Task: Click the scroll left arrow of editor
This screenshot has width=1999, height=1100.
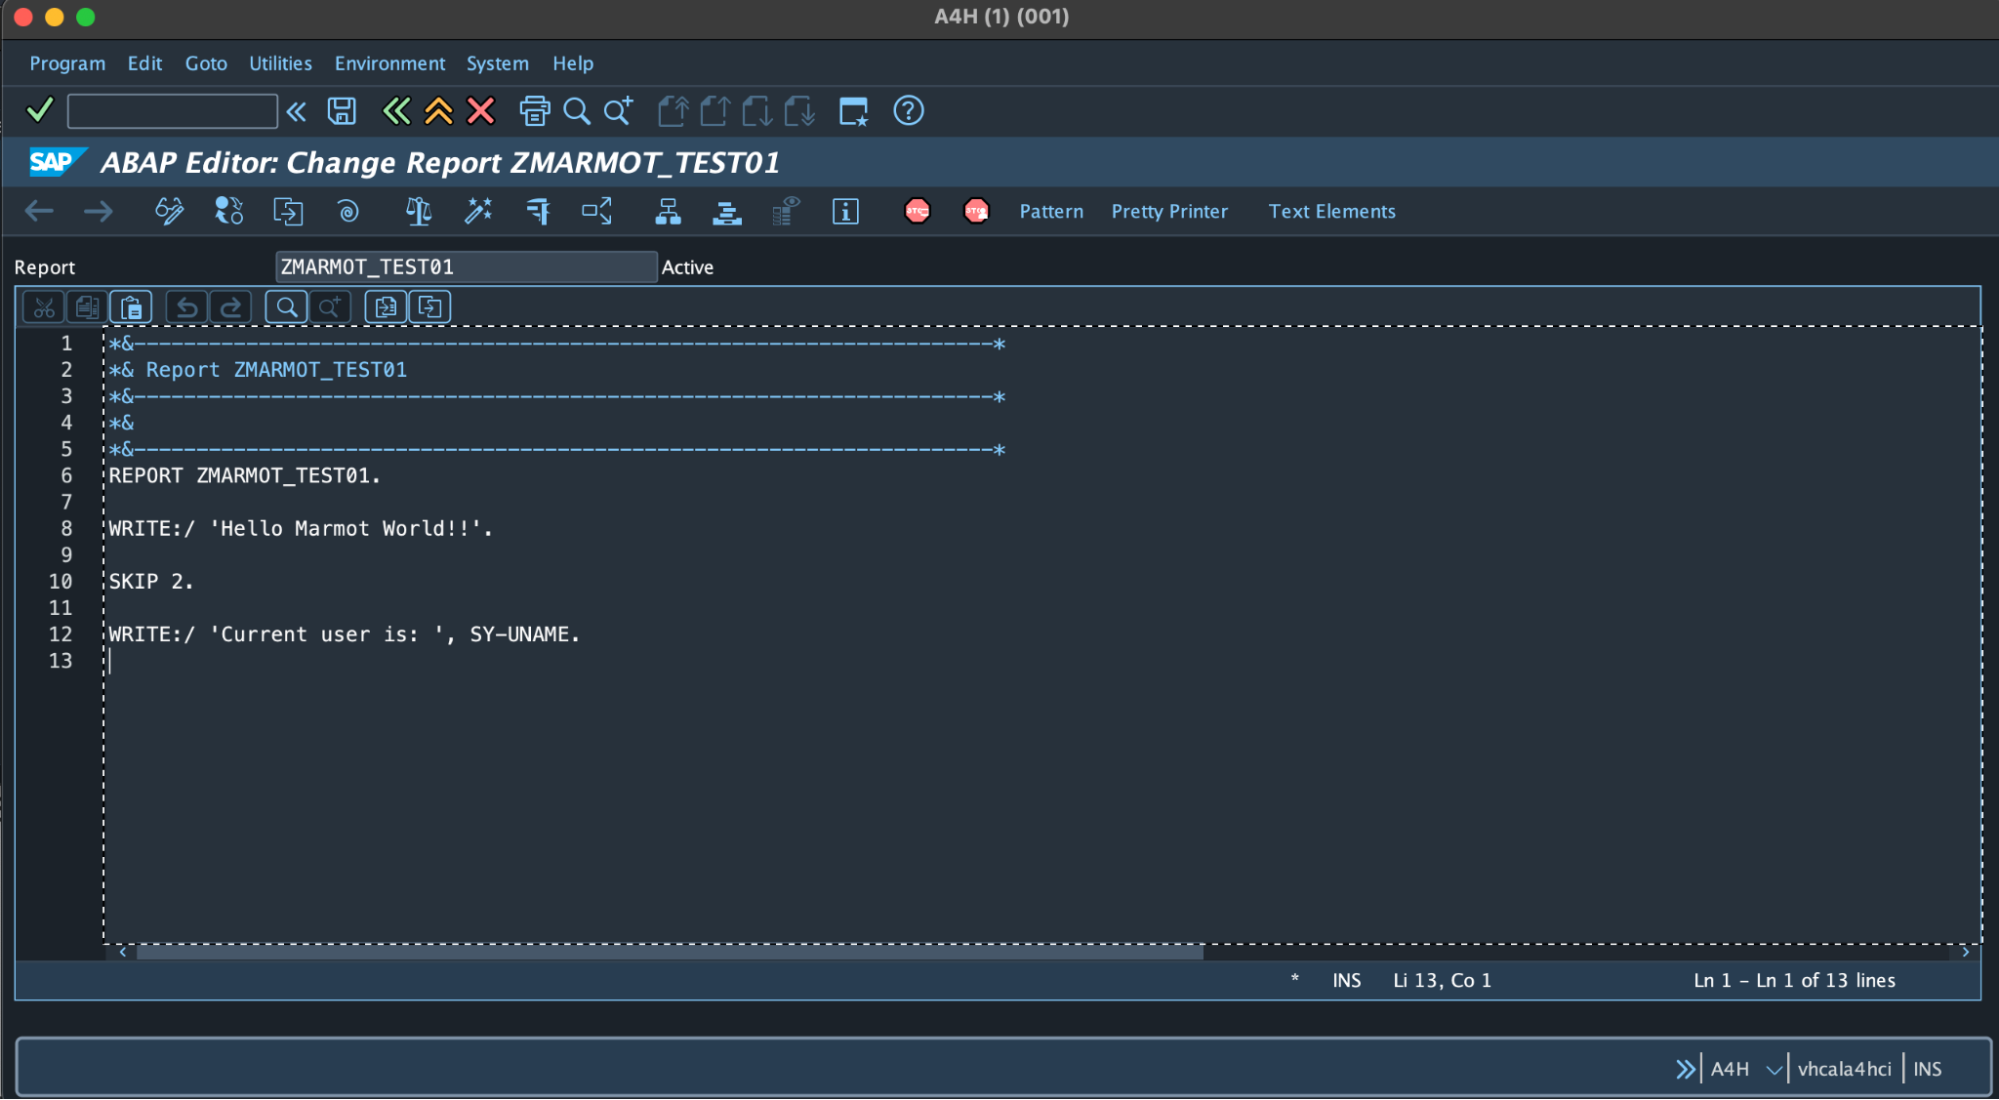Action: [123, 952]
